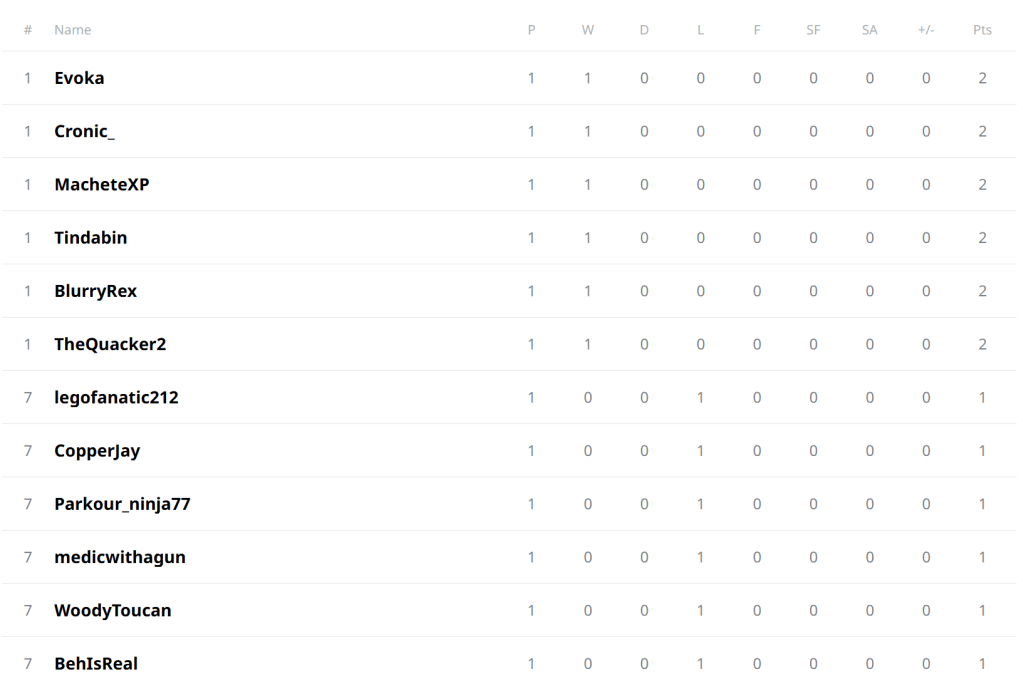Sort standings by Name column header
Viewport: 1023px width, 694px height.
click(72, 30)
